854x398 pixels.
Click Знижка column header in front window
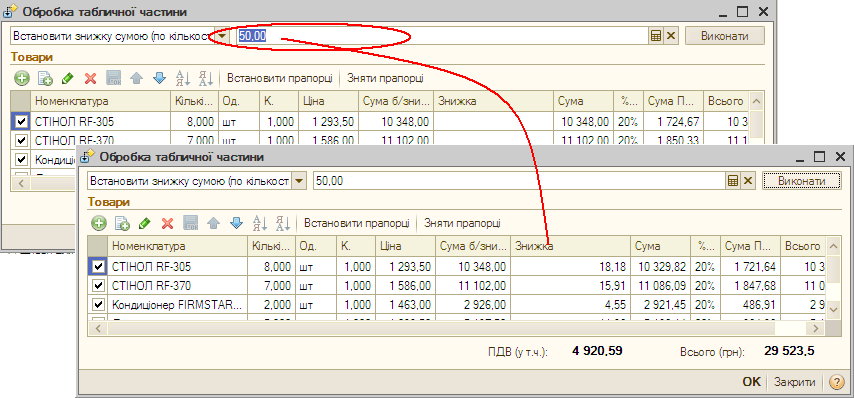tap(570, 247)
